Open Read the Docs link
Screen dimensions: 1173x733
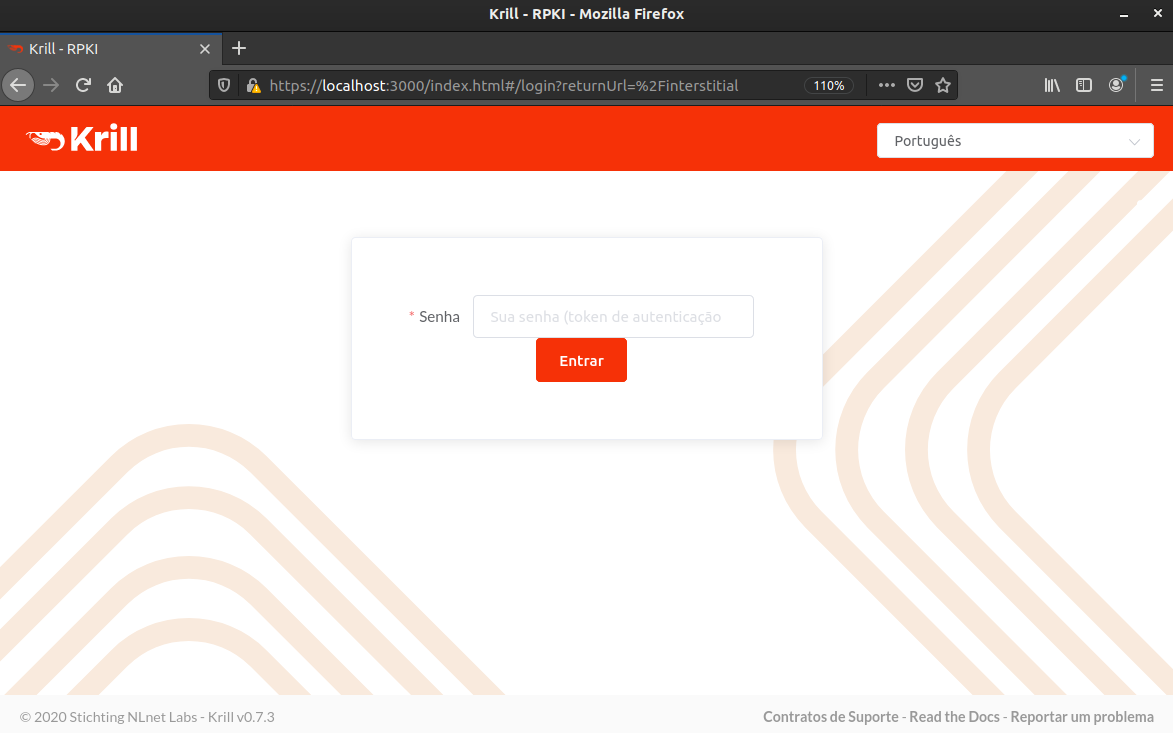954,717
